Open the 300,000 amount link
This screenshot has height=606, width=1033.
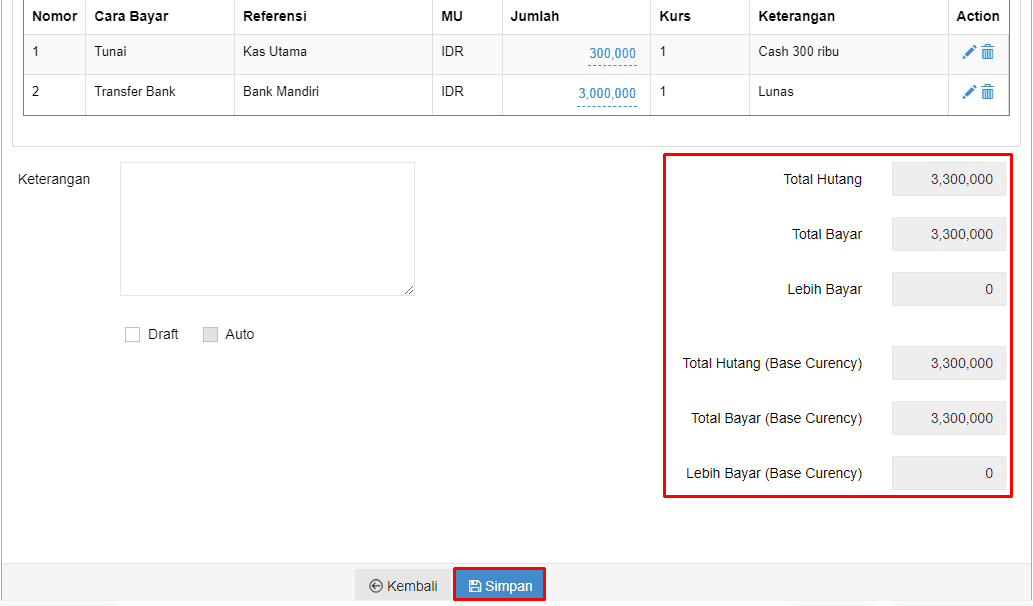point(612,53)
